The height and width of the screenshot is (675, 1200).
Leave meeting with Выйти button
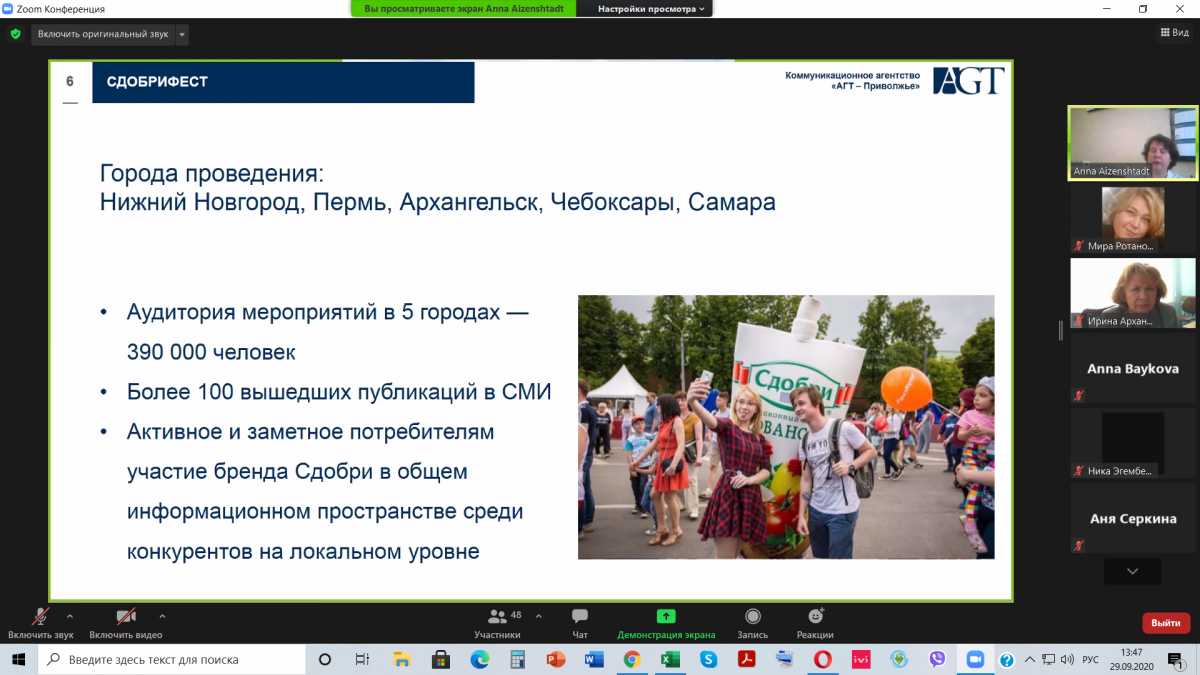pos(1166,622)
